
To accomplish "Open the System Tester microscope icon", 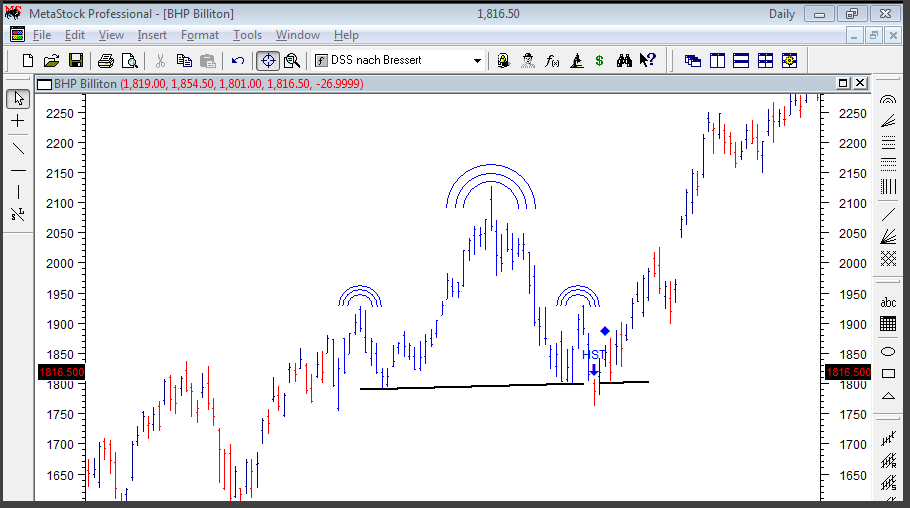I will pos(576,60).
